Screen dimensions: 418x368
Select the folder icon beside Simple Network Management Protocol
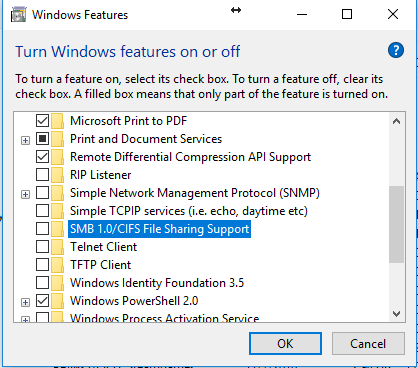(57, 193)
